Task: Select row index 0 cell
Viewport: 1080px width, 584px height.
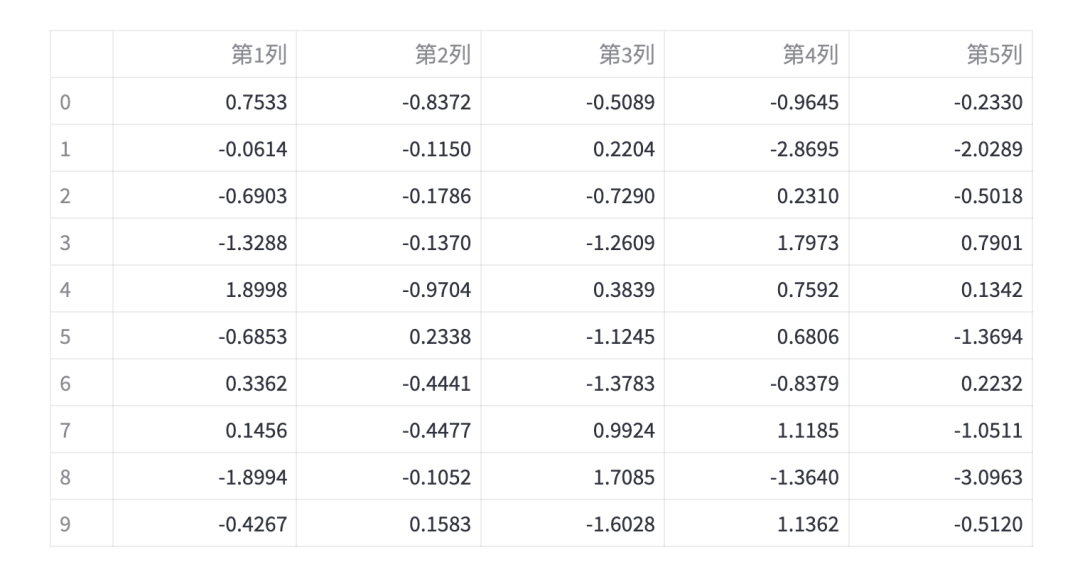Action: (82, 101)
